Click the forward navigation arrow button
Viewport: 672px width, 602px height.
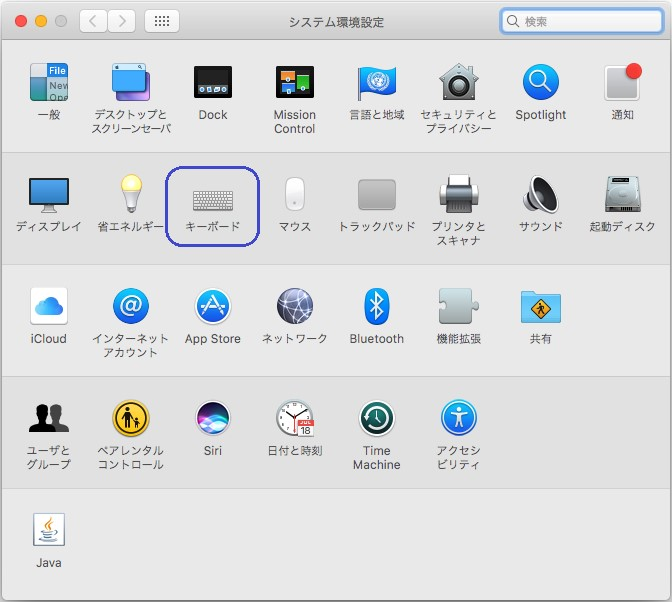click(x=121, y=21)
